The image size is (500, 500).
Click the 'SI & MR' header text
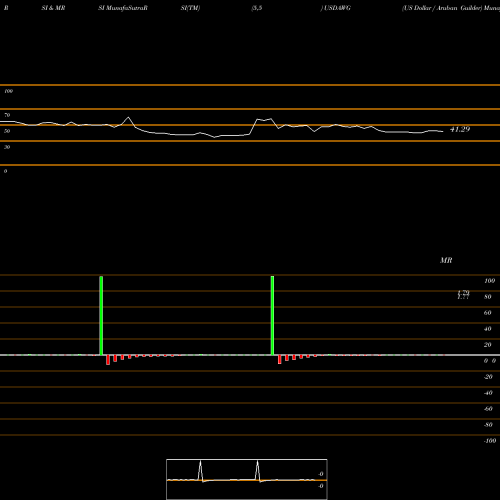[53, 8]
